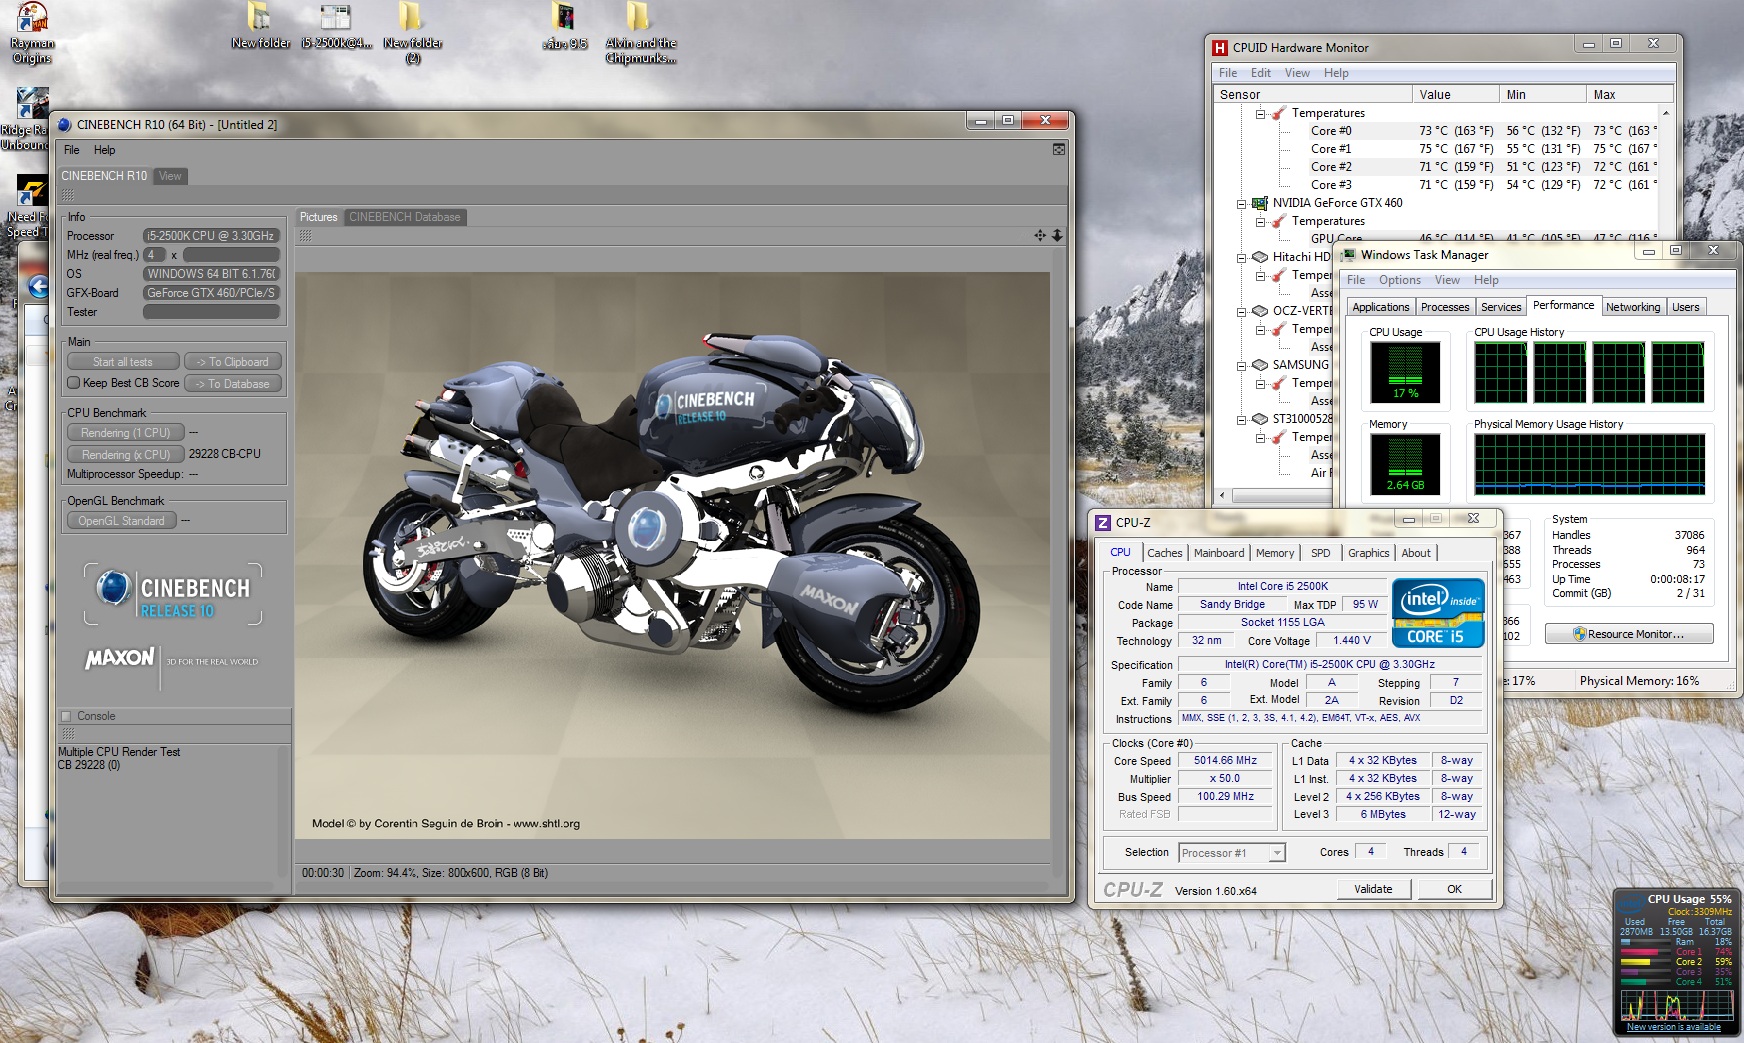Open the Edit menu in Hardware Monitor

click(1261, 73)
